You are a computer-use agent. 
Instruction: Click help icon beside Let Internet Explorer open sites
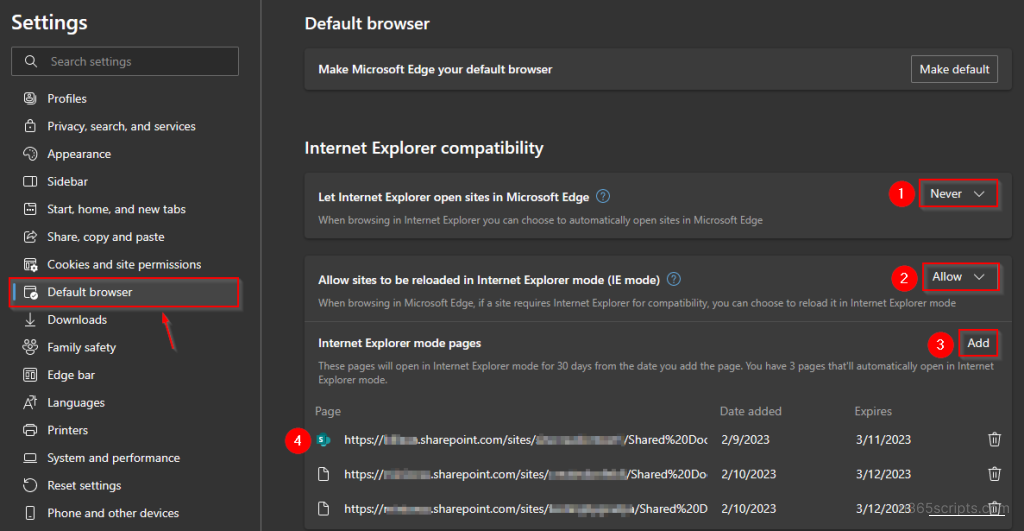pos(603,196)
